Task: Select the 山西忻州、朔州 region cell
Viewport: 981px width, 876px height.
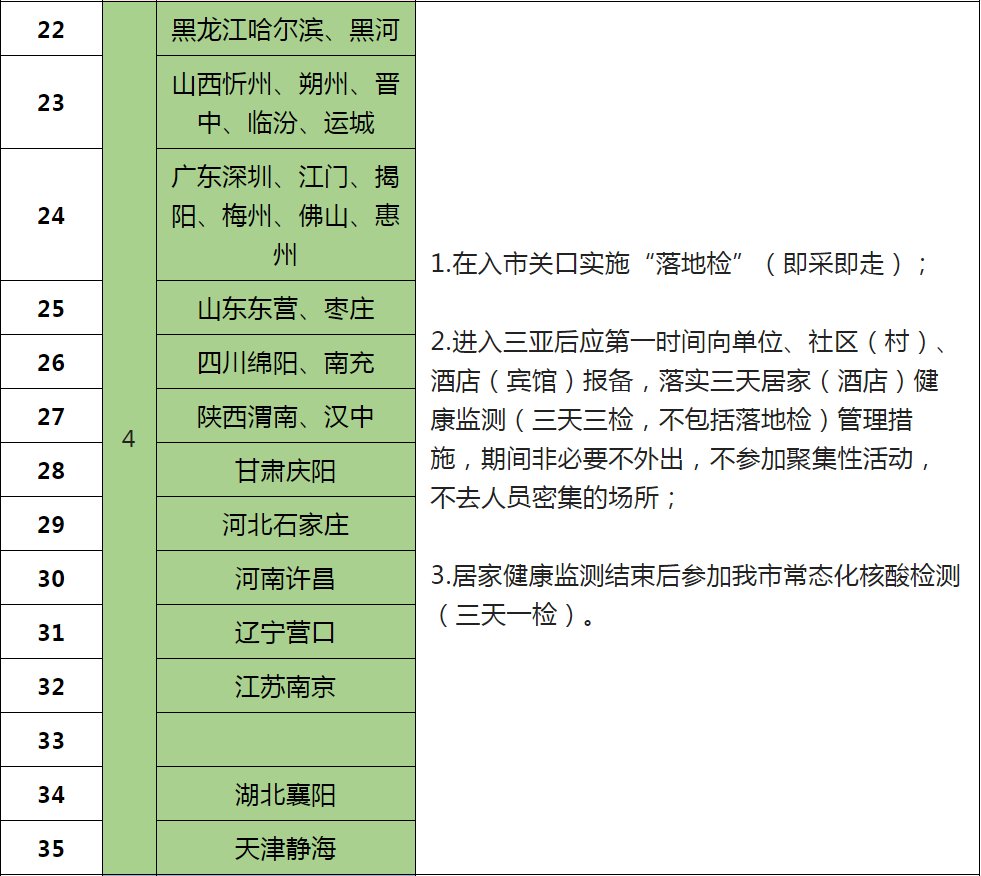Action: (285, 103)
